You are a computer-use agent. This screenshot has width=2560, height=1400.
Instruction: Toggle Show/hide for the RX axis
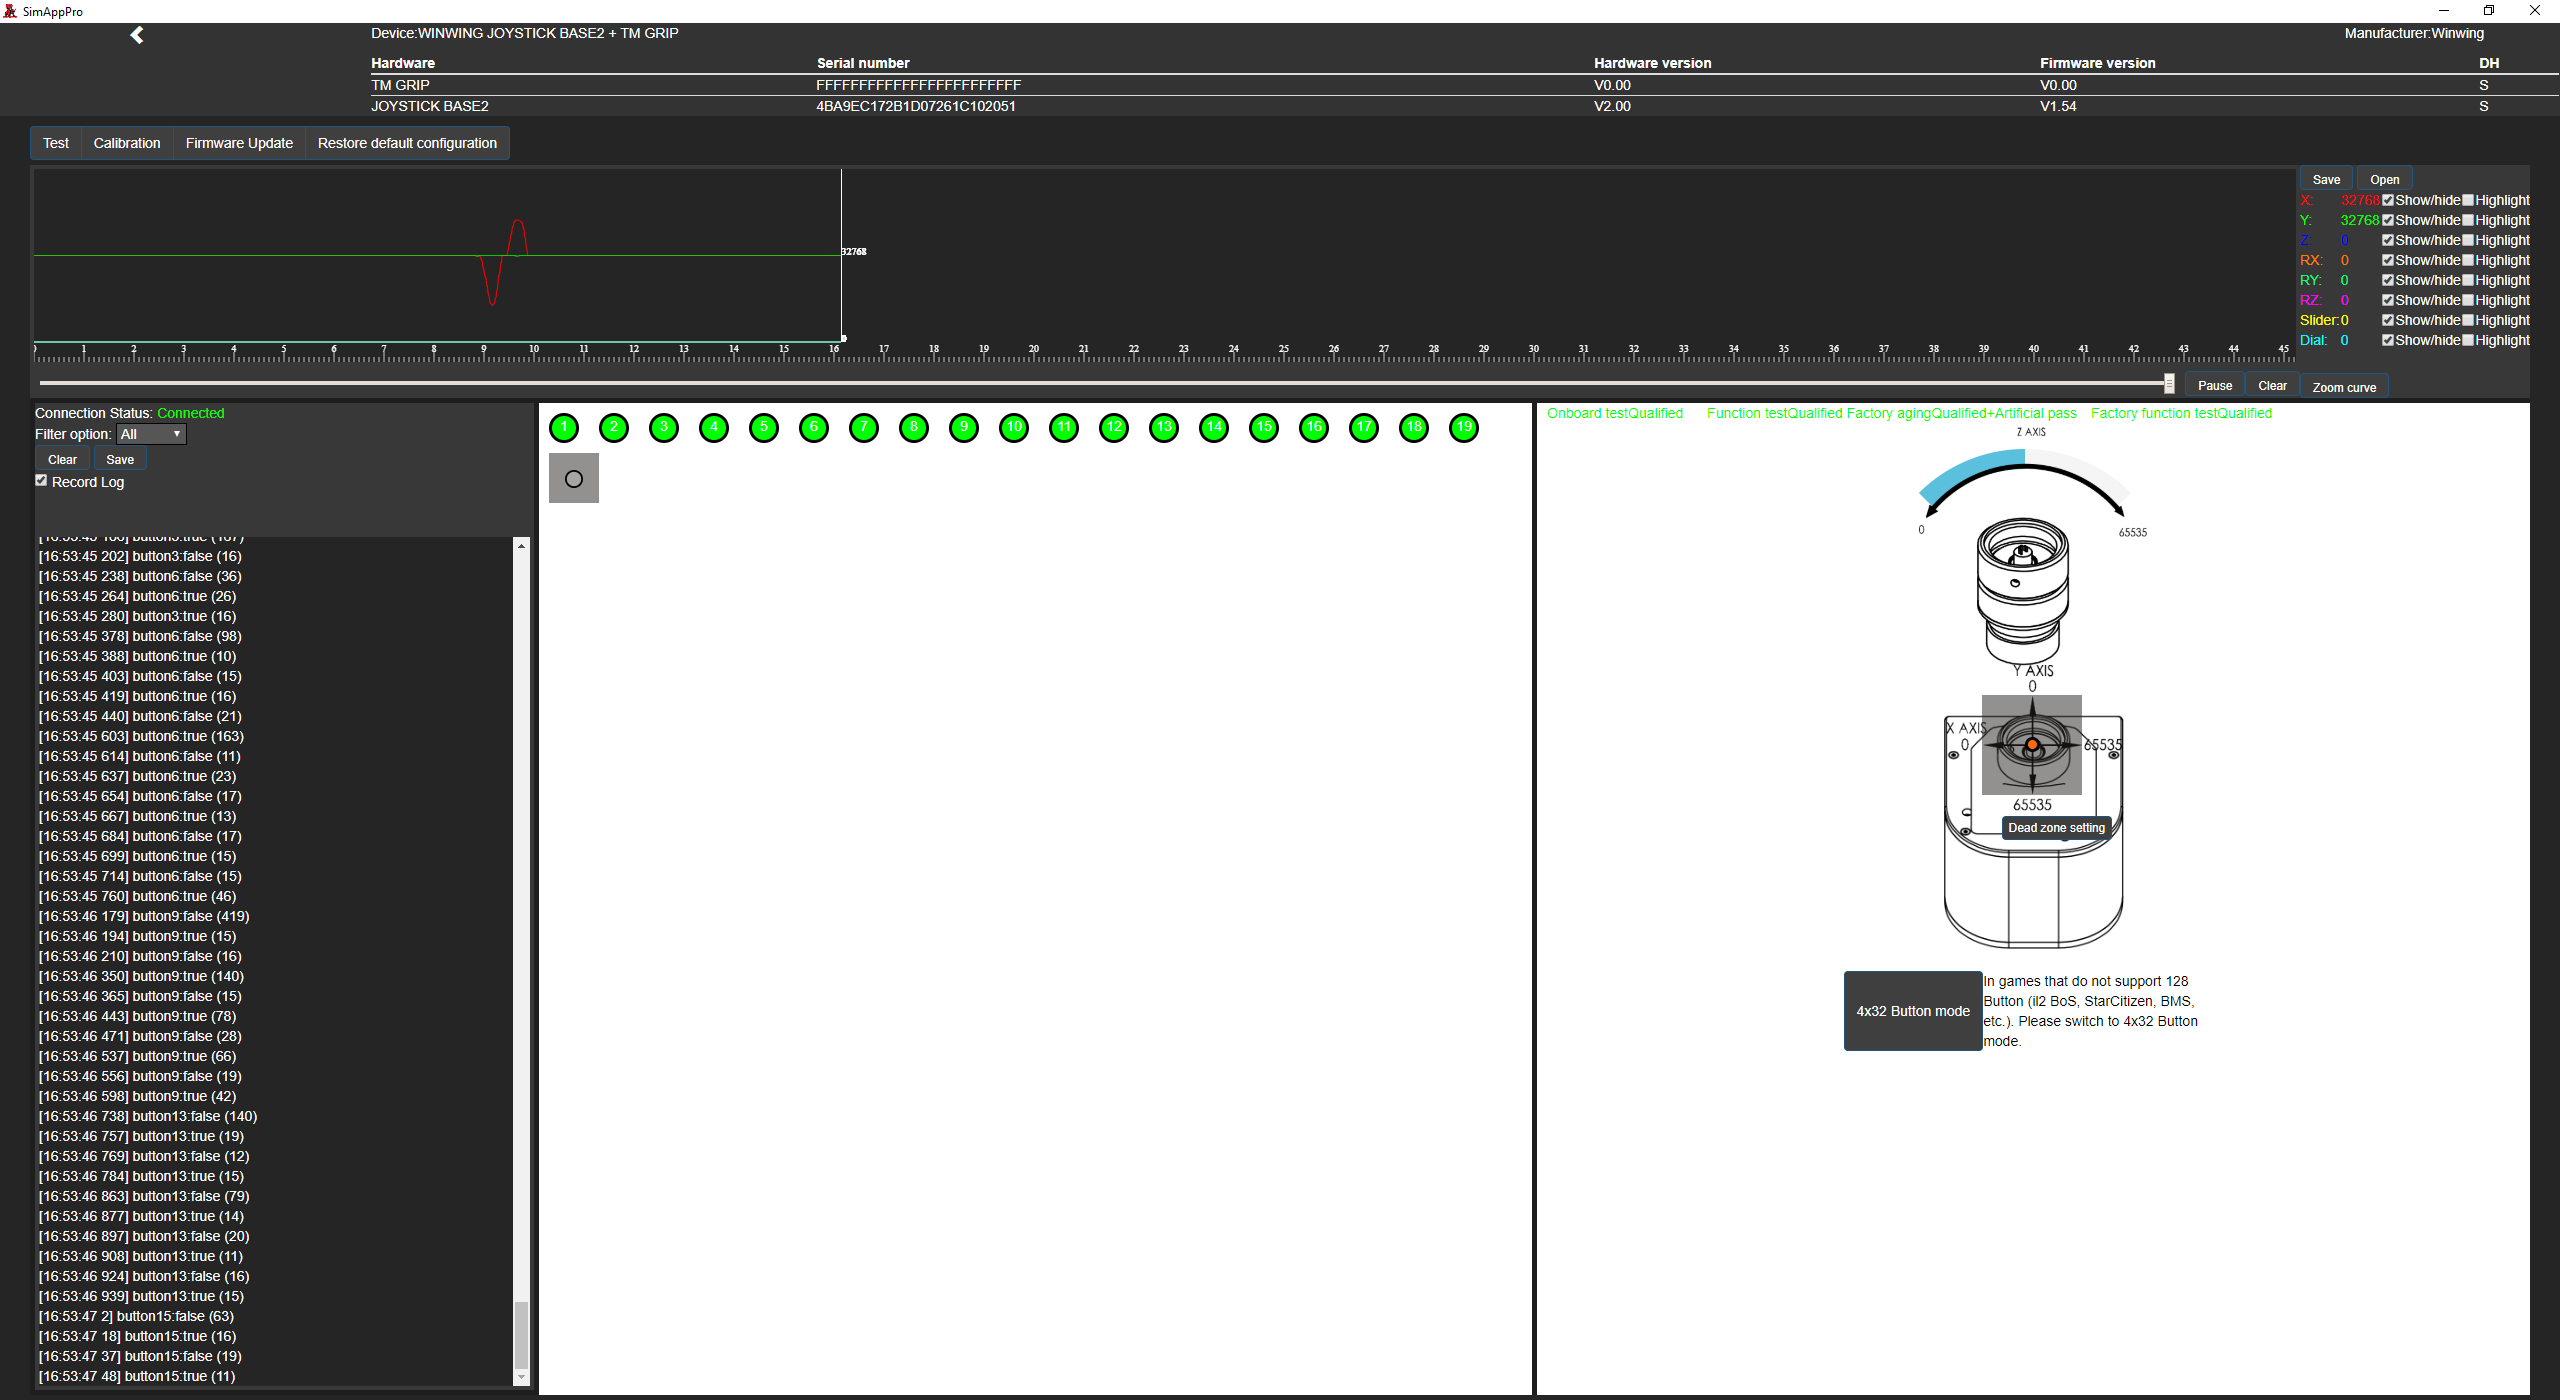tap(2388, 260)
